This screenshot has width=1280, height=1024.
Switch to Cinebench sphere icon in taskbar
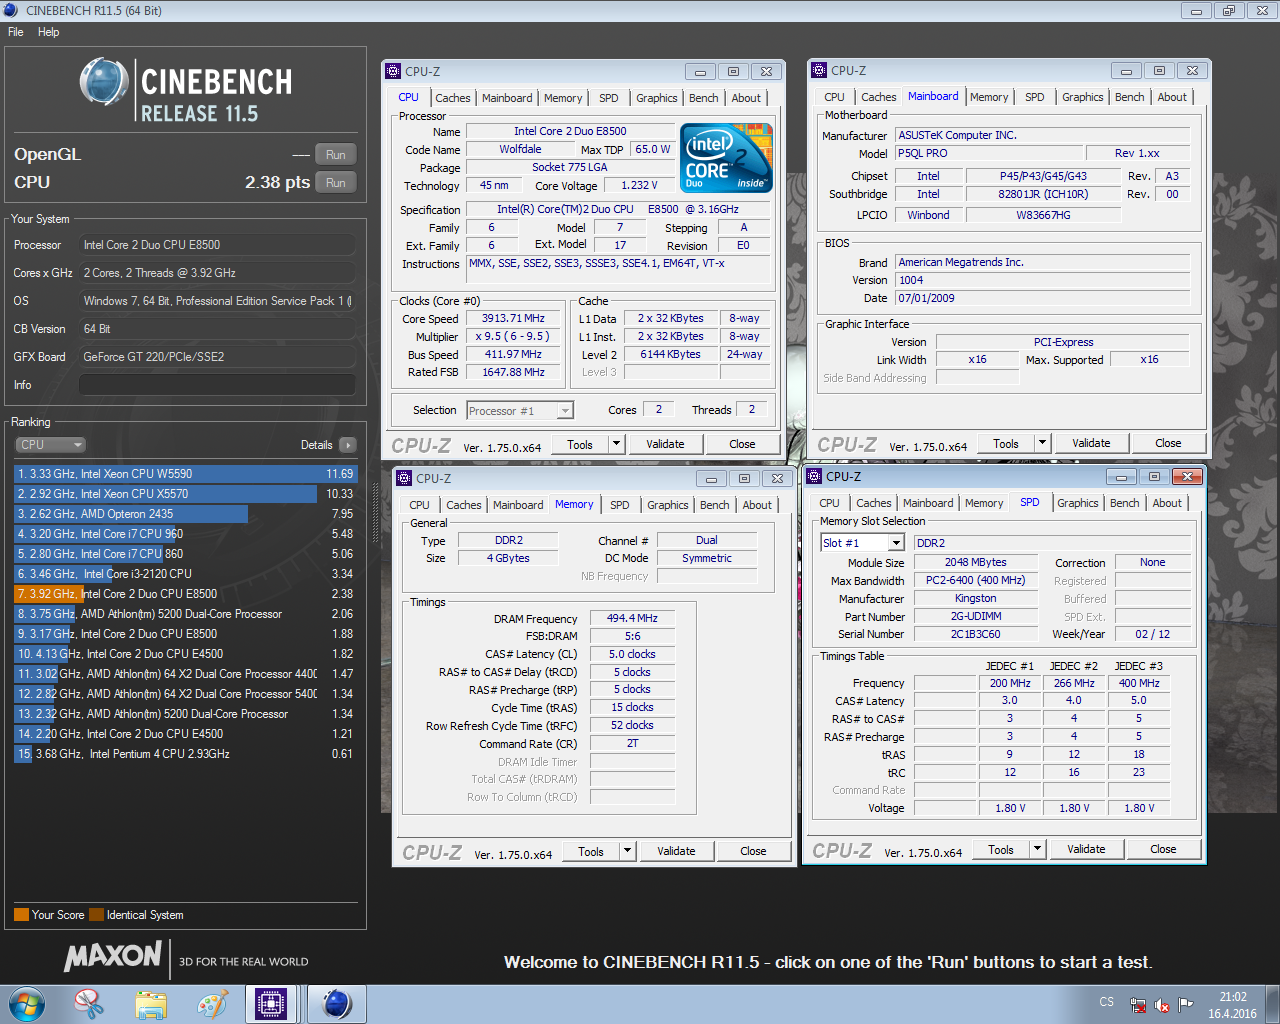point(337,1004)
